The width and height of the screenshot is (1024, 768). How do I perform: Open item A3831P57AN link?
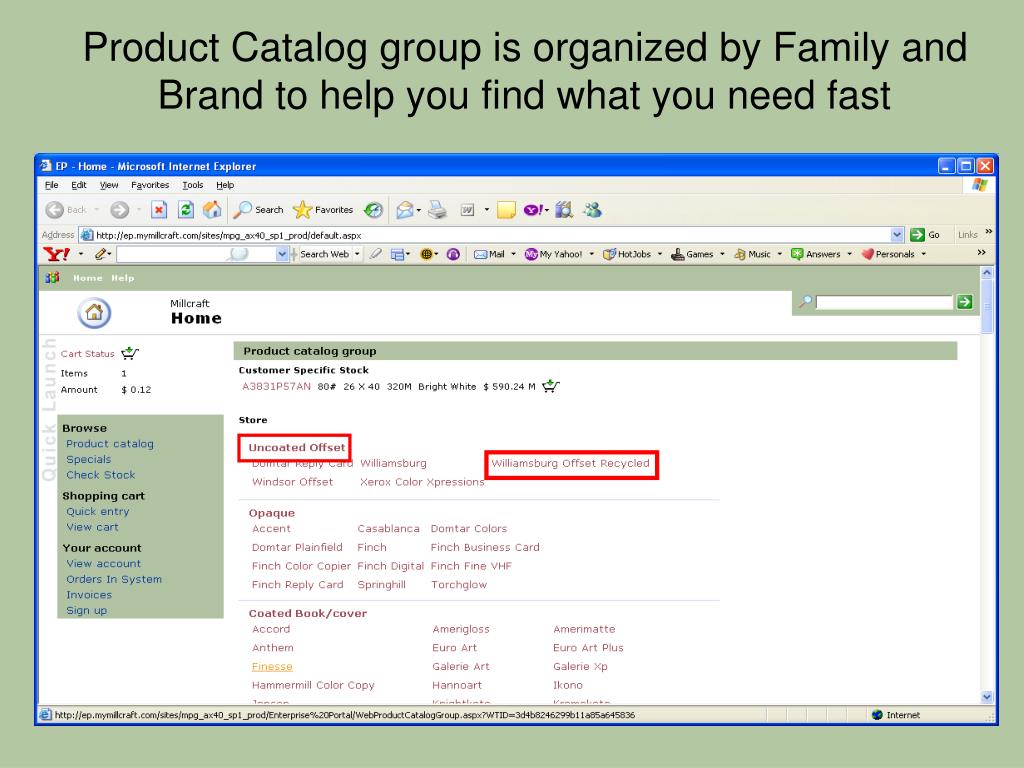pyautogui.click(x=276, y=386)
